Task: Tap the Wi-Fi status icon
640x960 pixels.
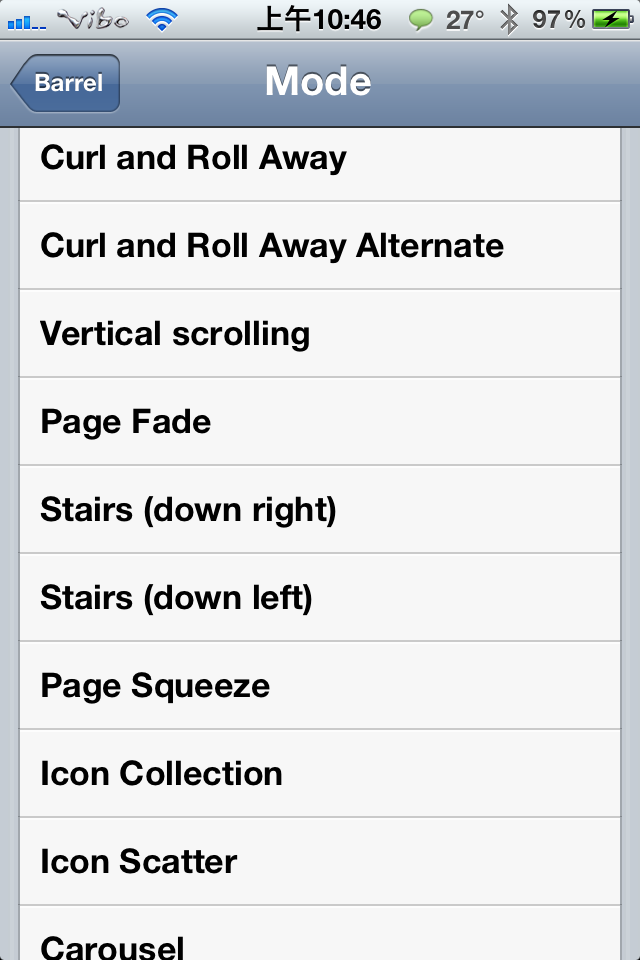Action: (x=162, y=20)
